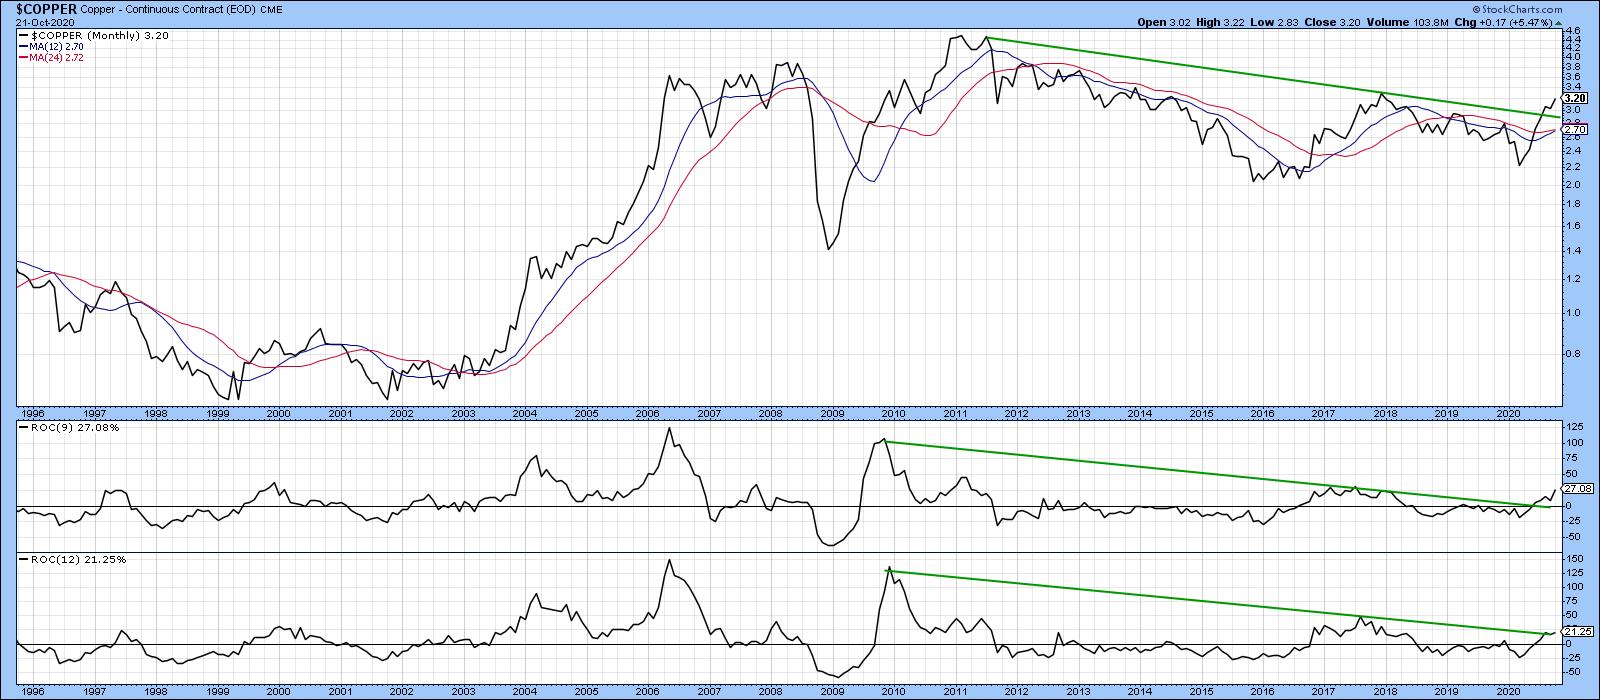The width and height of the screenshot is (1600, 700).
Task: Click the Open 3.02 value in header
Action: [1158, 20]
